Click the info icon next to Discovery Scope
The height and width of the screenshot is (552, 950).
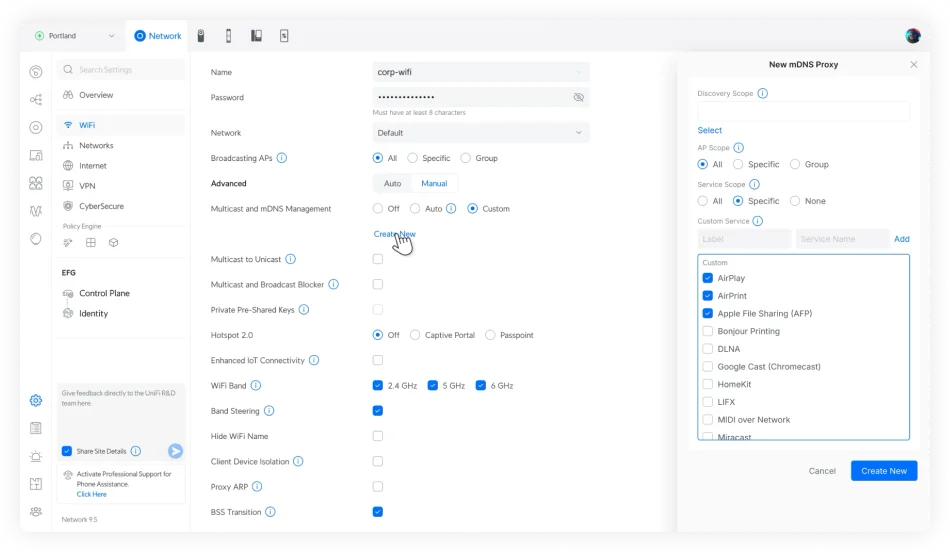click(763, 93)
